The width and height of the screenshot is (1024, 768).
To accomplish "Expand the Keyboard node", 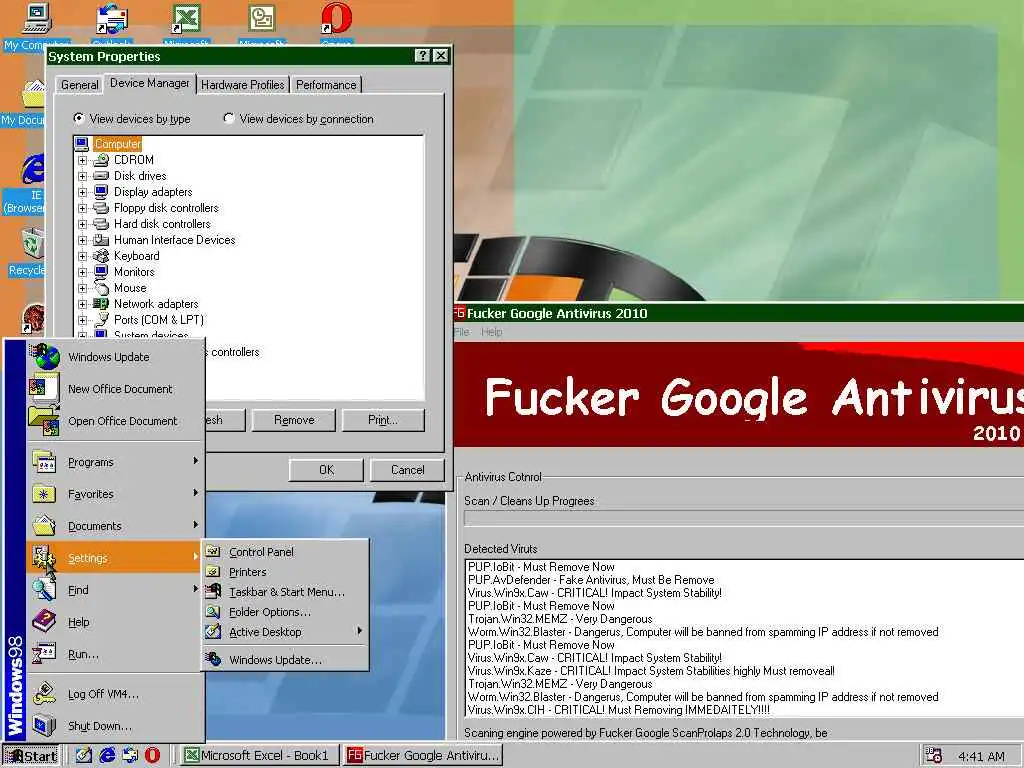I will (82, 256).
